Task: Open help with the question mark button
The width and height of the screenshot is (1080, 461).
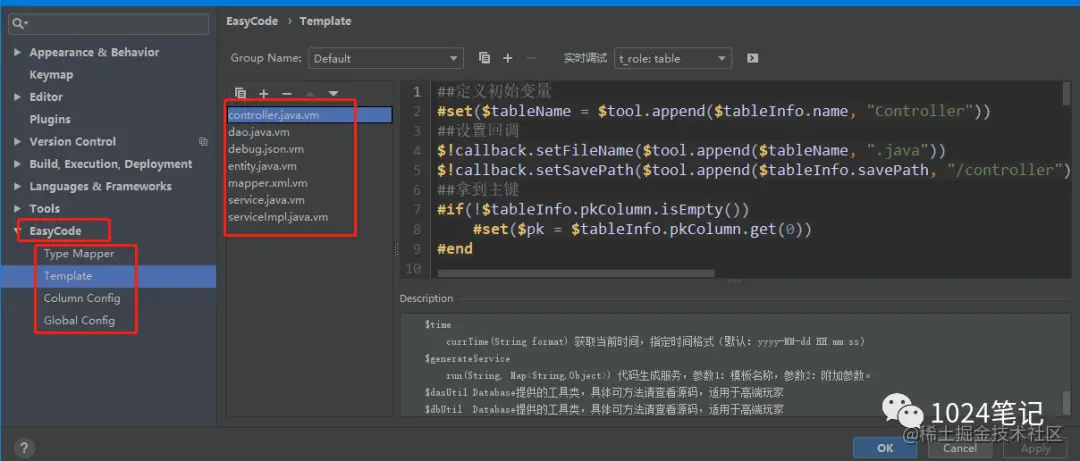Action: tap(23, 447)
